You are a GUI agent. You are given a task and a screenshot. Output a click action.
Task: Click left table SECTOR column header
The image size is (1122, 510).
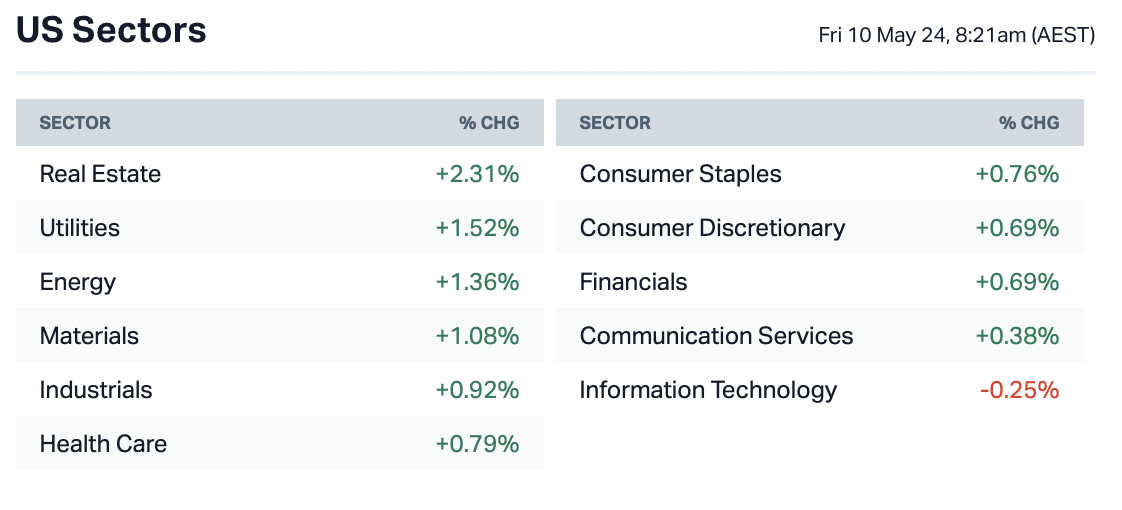75,123
